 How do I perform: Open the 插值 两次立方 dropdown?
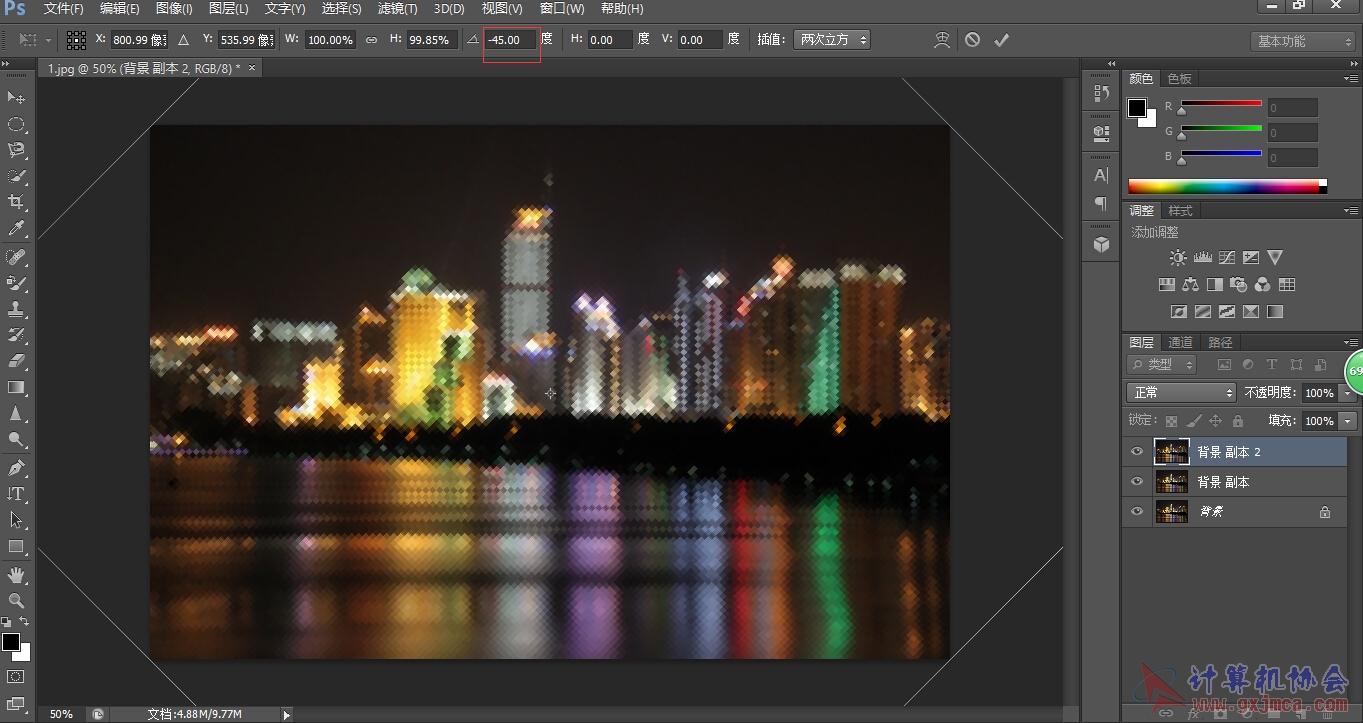832,40
